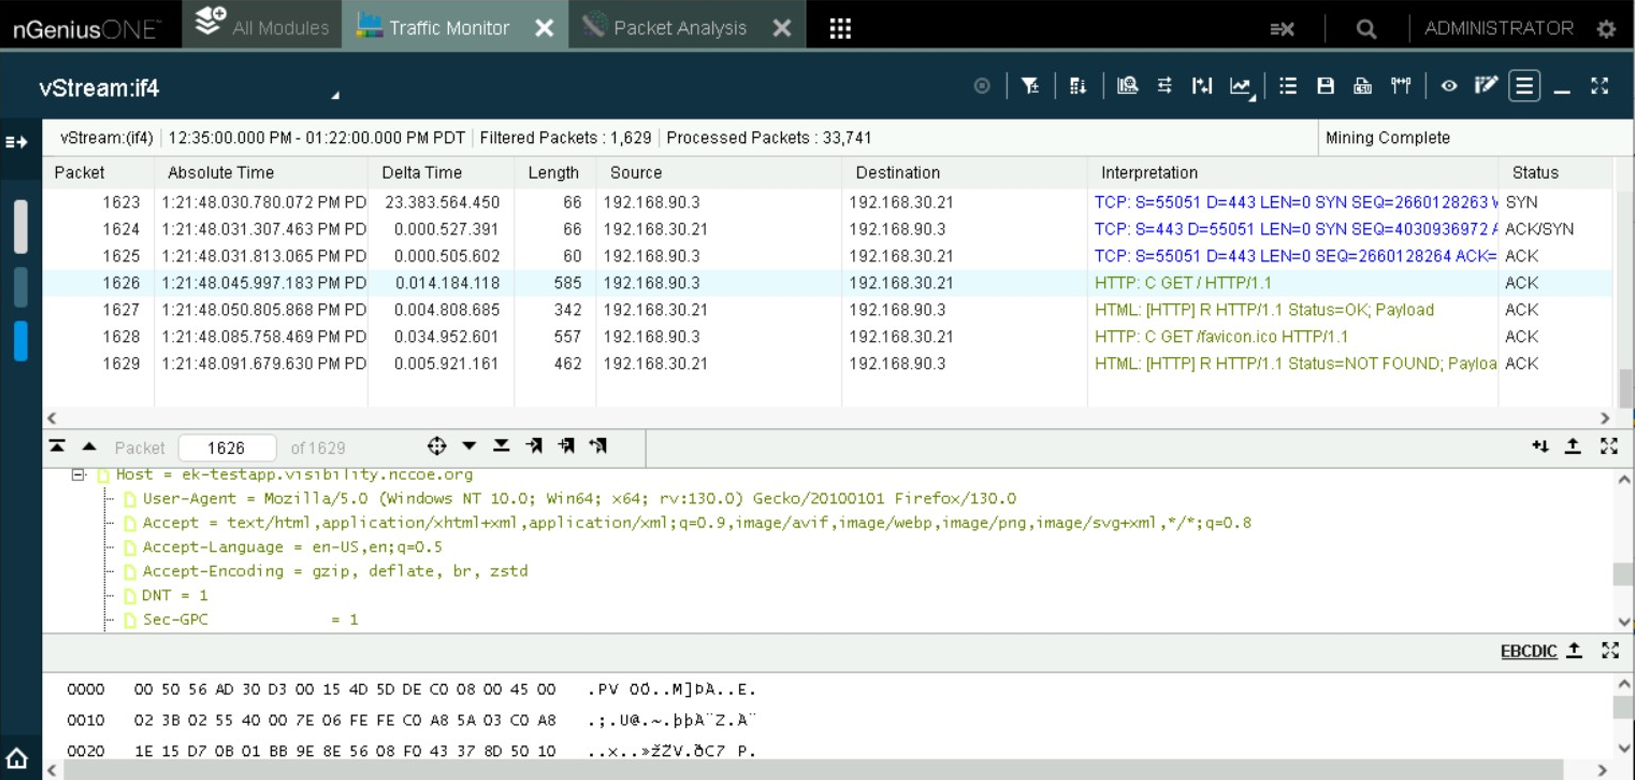Open the packet search magnifier icon
Image resolution: width=1635 pixels, height=780 pixels.
pyautogui.click(x=1127, y=87)
